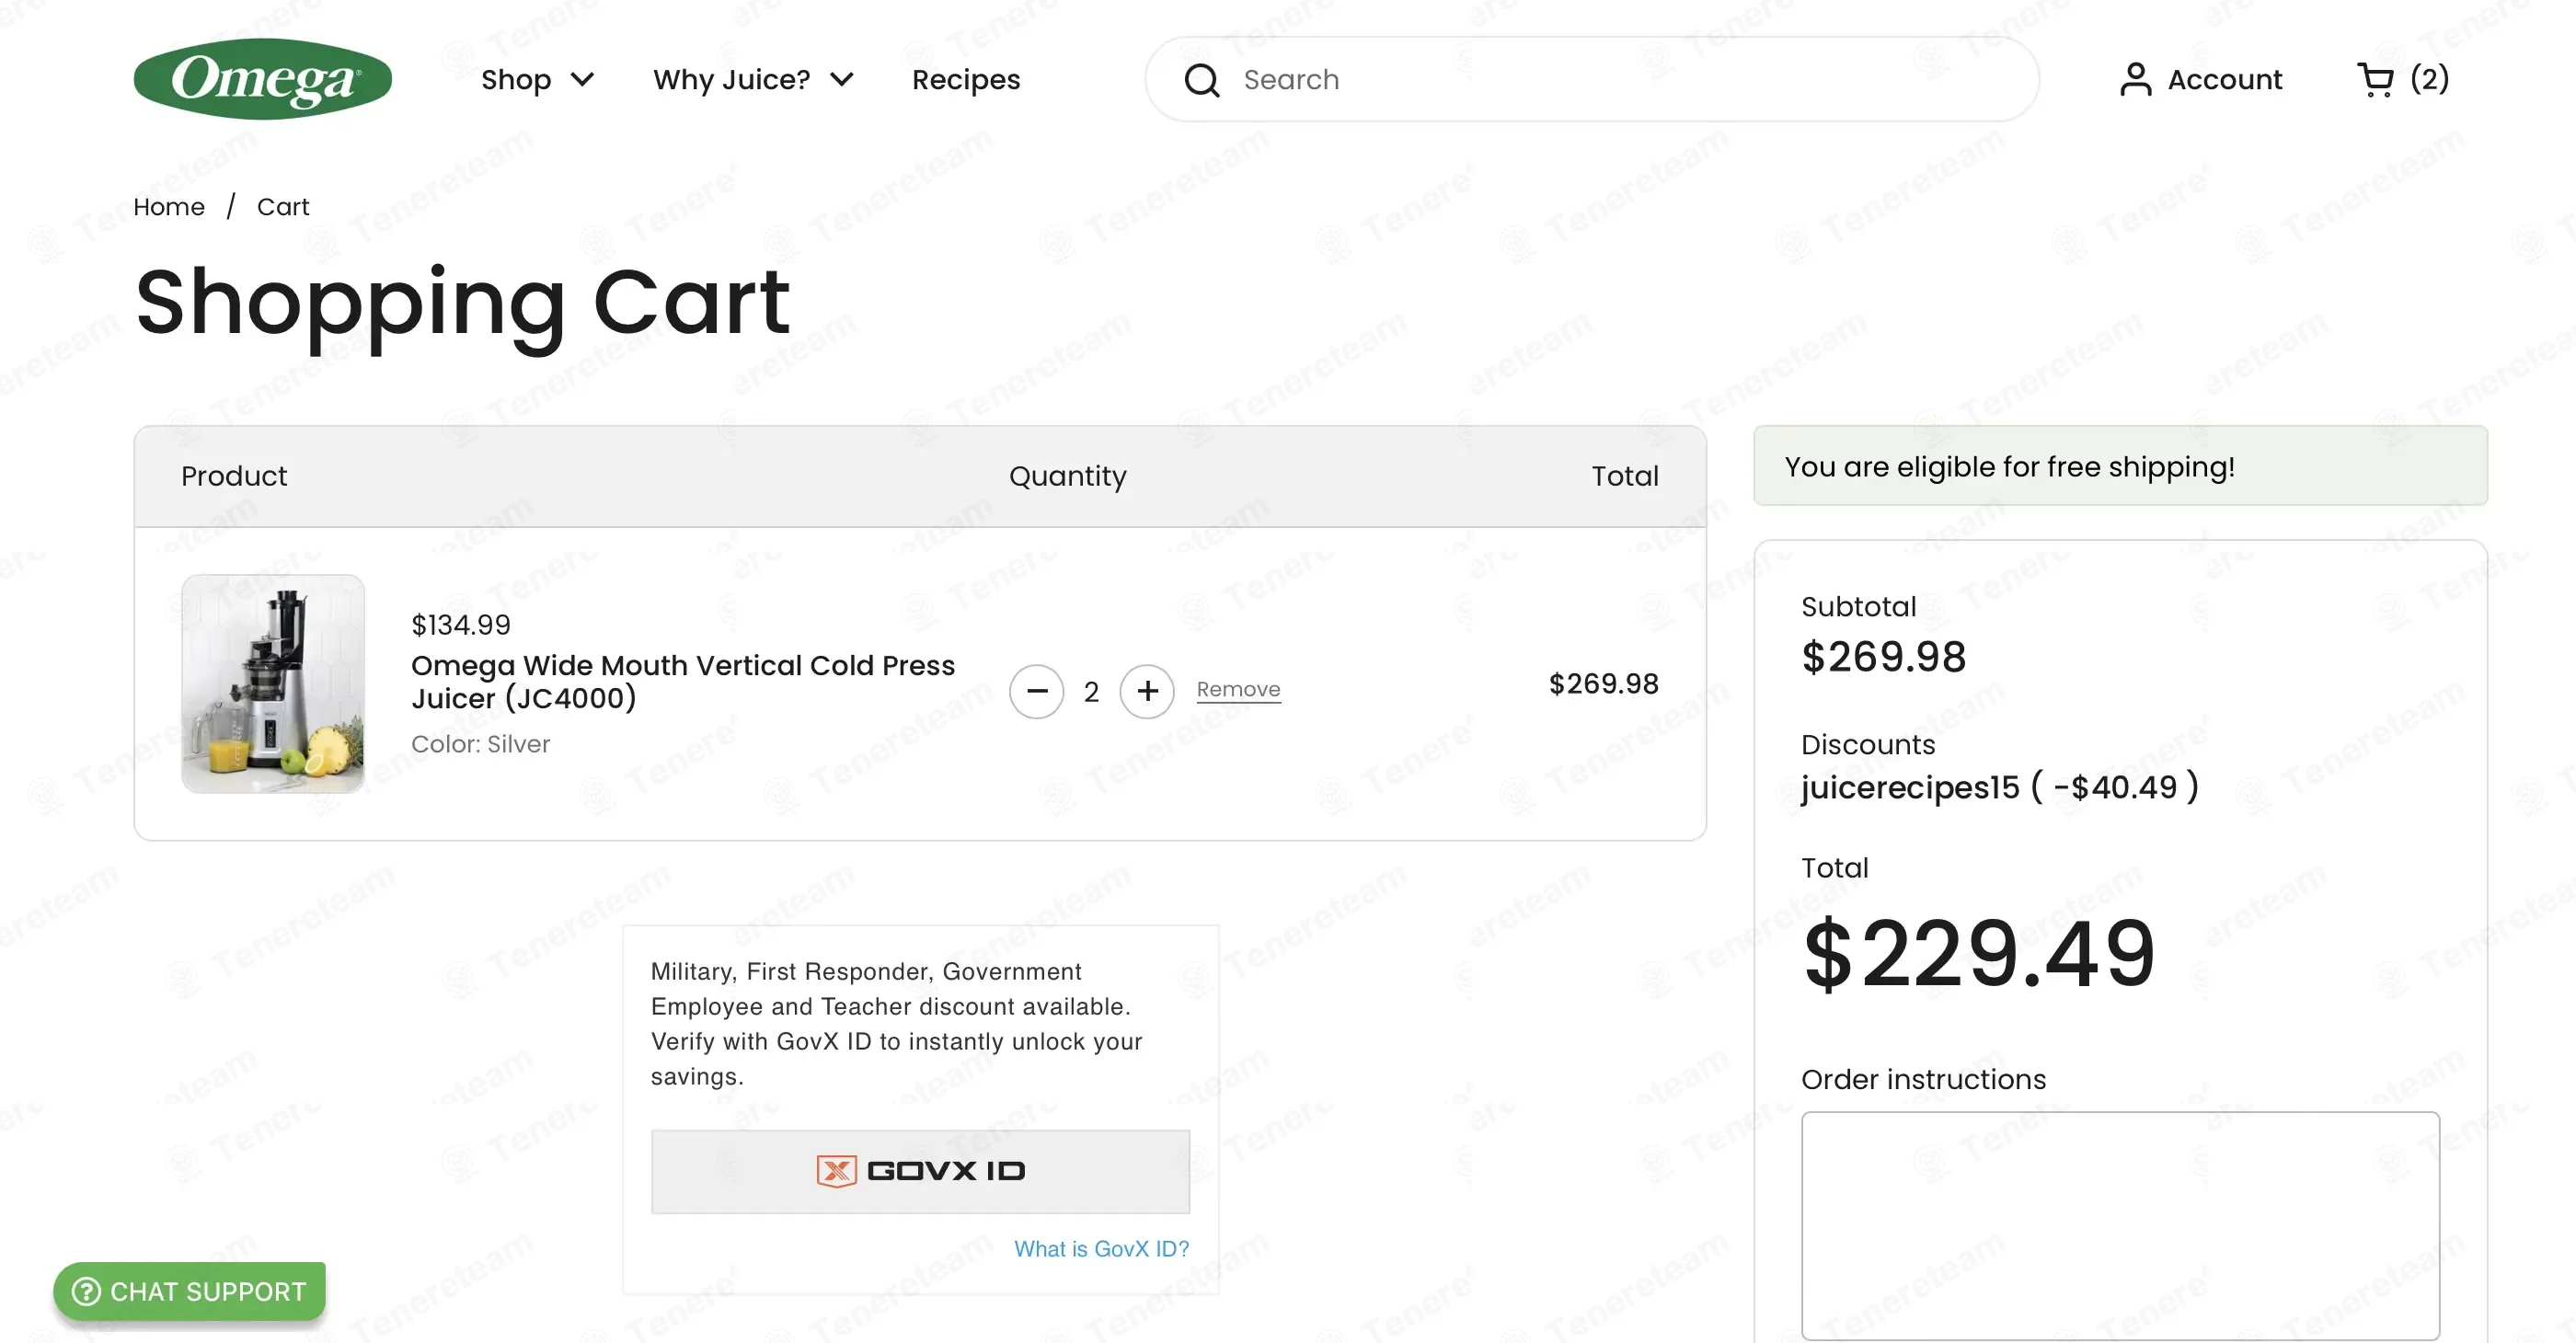The image size is (2576, 1343).
Task: Click the Cart breadcrumb
Action: tap(283, 206)
